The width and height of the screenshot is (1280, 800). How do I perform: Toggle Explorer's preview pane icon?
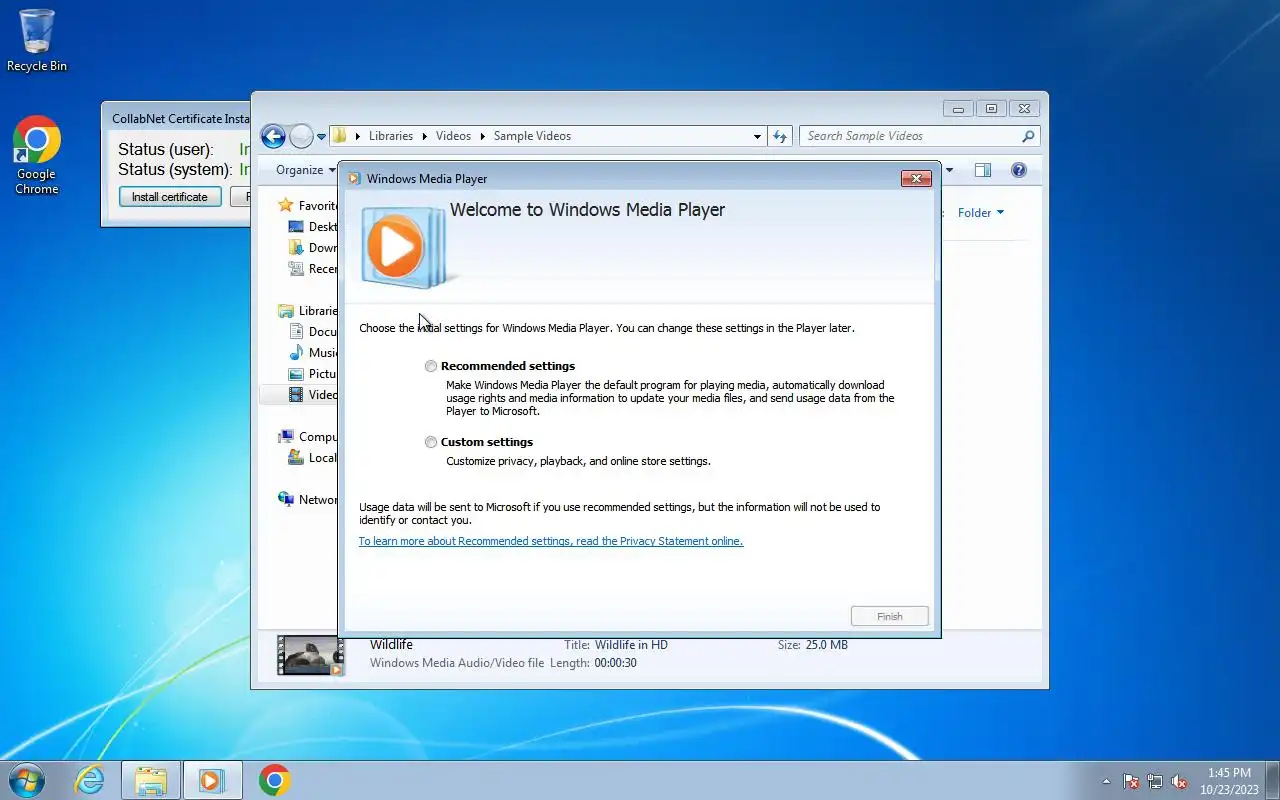[x=983, y=170]
